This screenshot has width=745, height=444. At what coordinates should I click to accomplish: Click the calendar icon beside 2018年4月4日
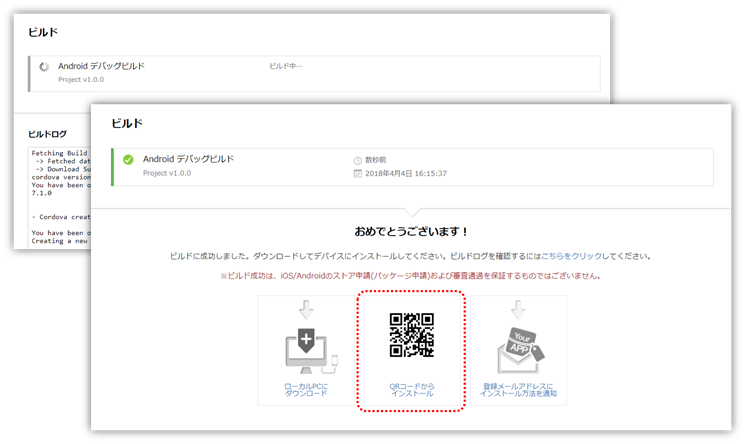(x=358, y=174)
